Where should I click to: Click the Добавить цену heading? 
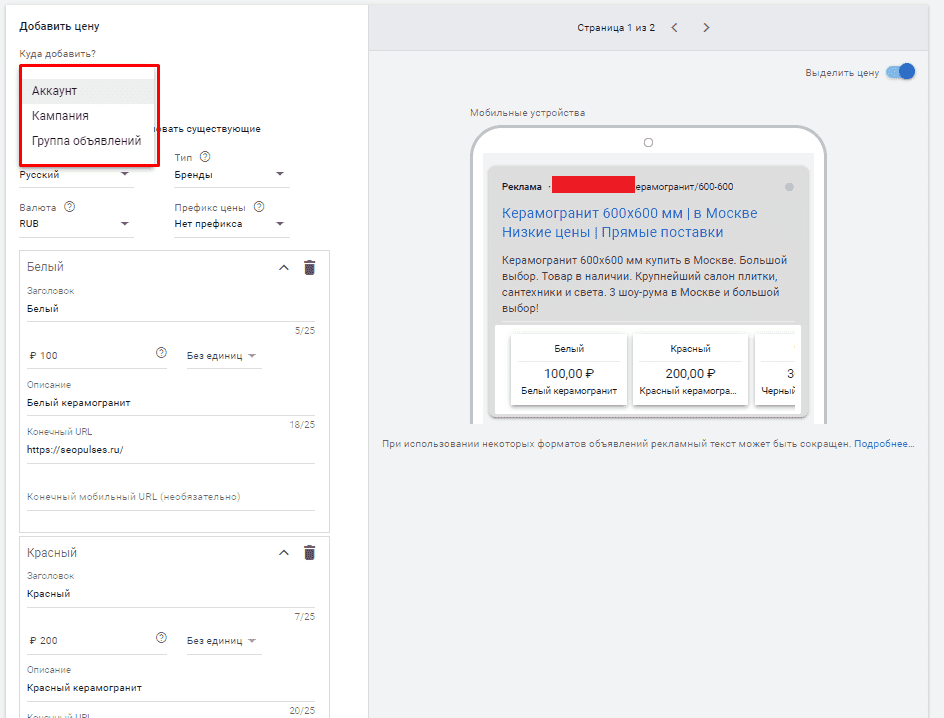(x=60, y=26)
